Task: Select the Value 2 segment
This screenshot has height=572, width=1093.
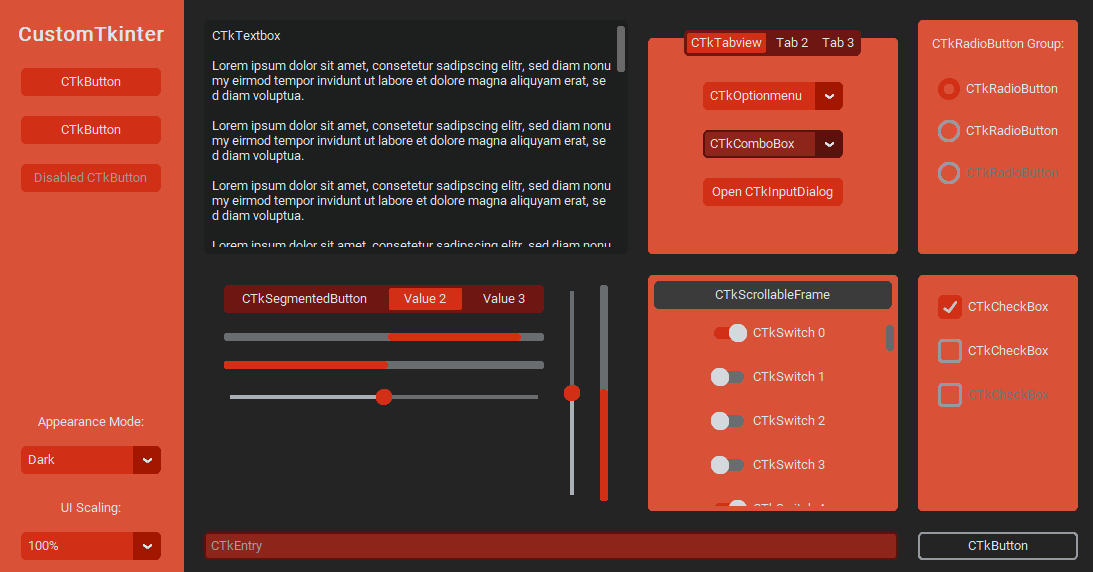Action: (425, 299)
